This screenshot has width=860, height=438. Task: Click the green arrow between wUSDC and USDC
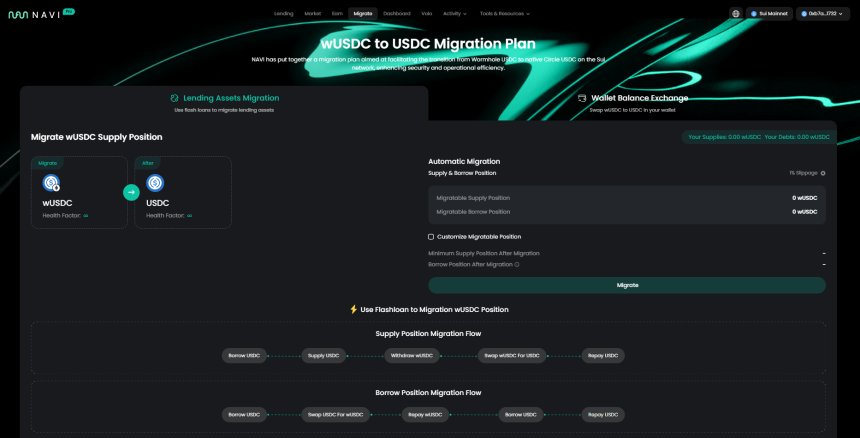131,192
